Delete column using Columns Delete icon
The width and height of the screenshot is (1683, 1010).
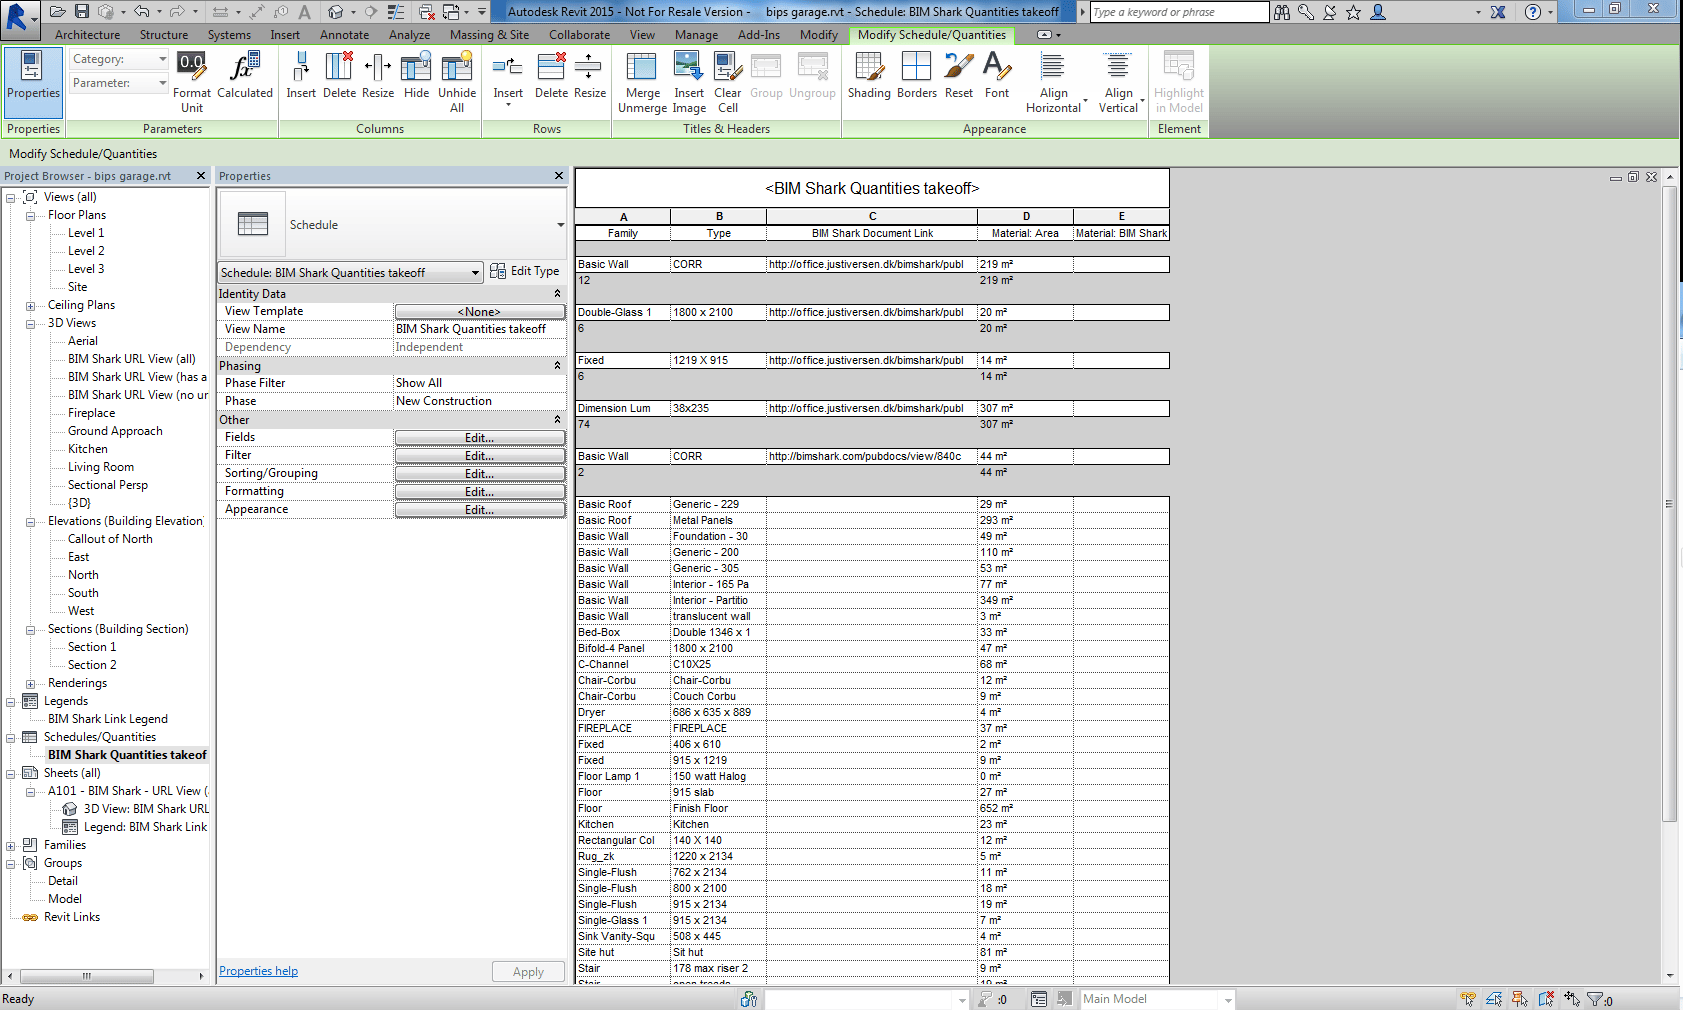pos(339,76)
